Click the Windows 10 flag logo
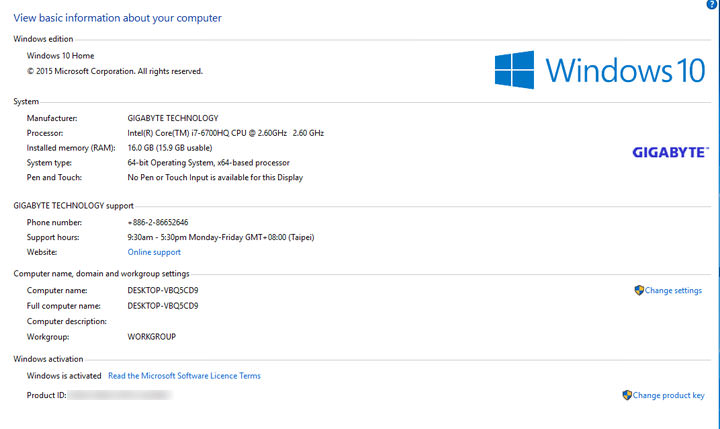Screen dimensions: 720x429 [x=515, y=70]
